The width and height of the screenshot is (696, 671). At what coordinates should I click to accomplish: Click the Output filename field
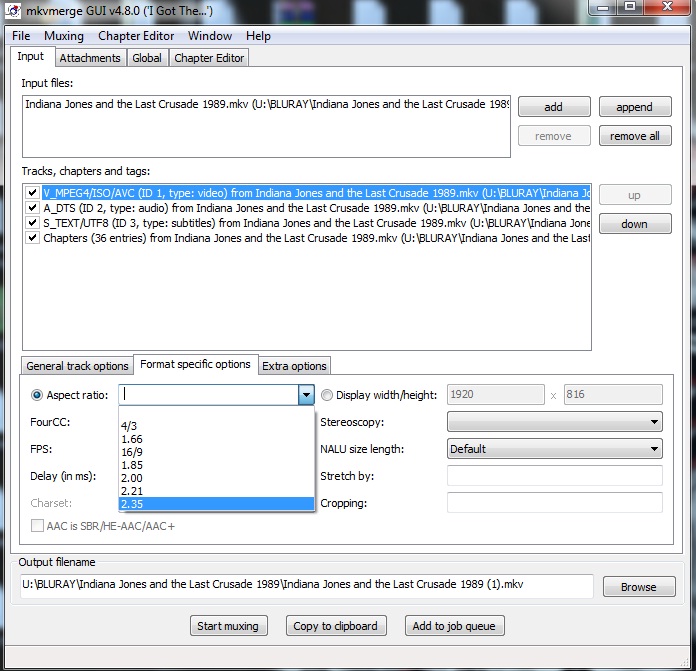click(x=307, y=585)
